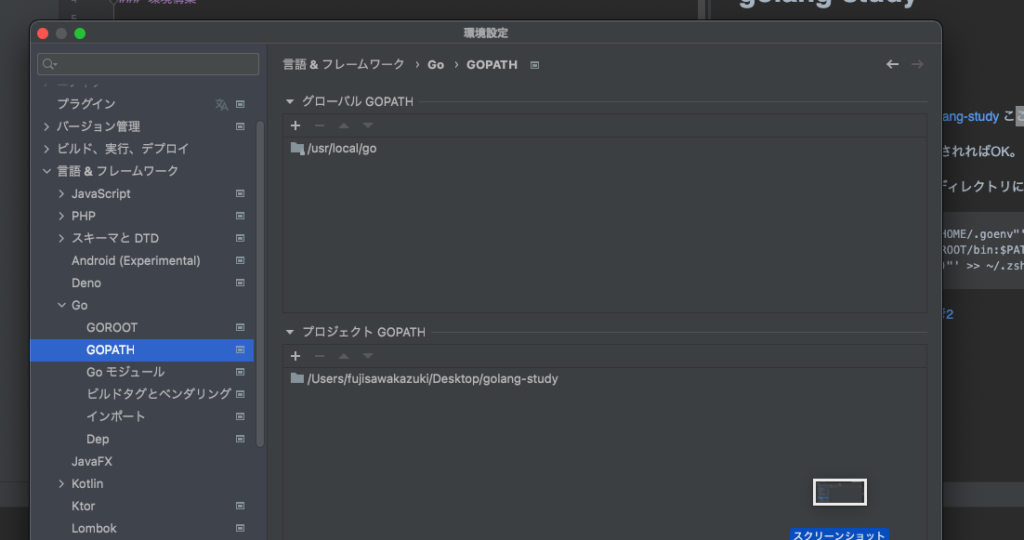Click project icon on Dep row
The height and width of the screenshot is (540, 1024).
240,439
